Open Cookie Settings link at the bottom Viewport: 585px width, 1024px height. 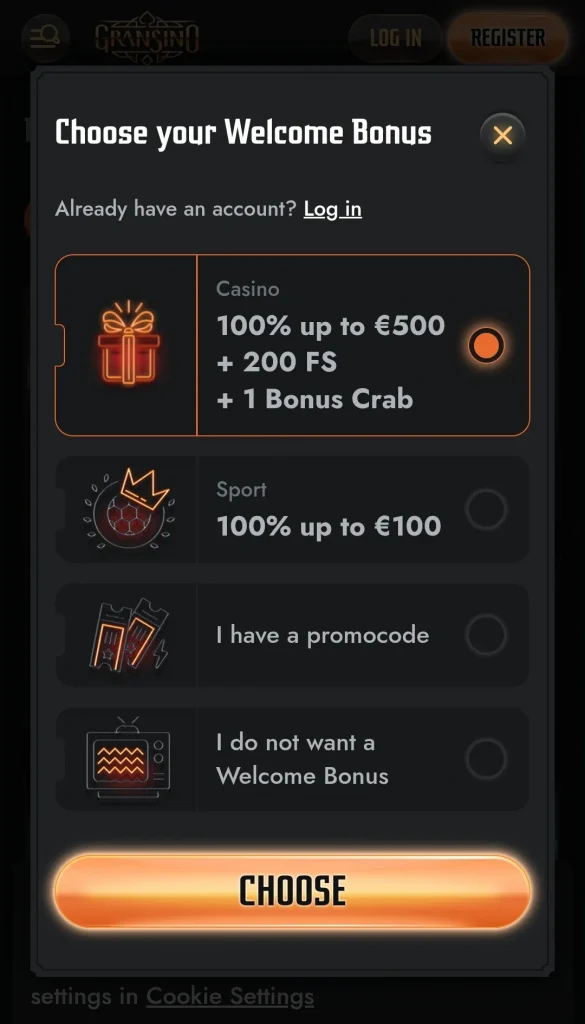tap(230, 996)
